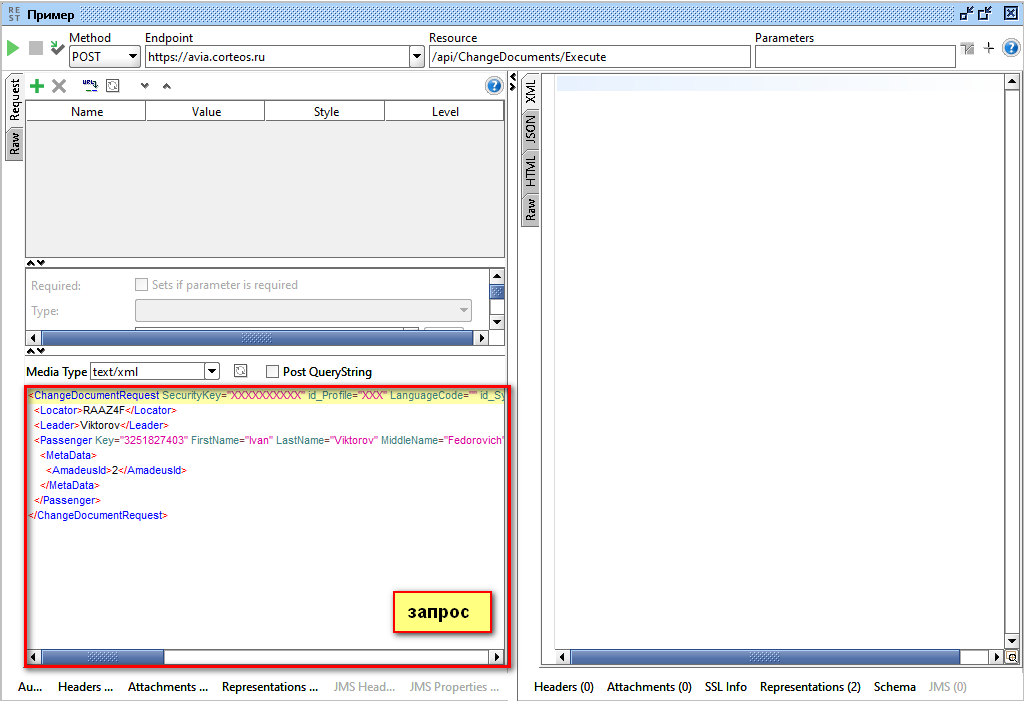This screenshot has height=701, width=1024.
Task: Open the Media Type text/xml dropdown
Action: pyautogui.click(x=211, y=371)
